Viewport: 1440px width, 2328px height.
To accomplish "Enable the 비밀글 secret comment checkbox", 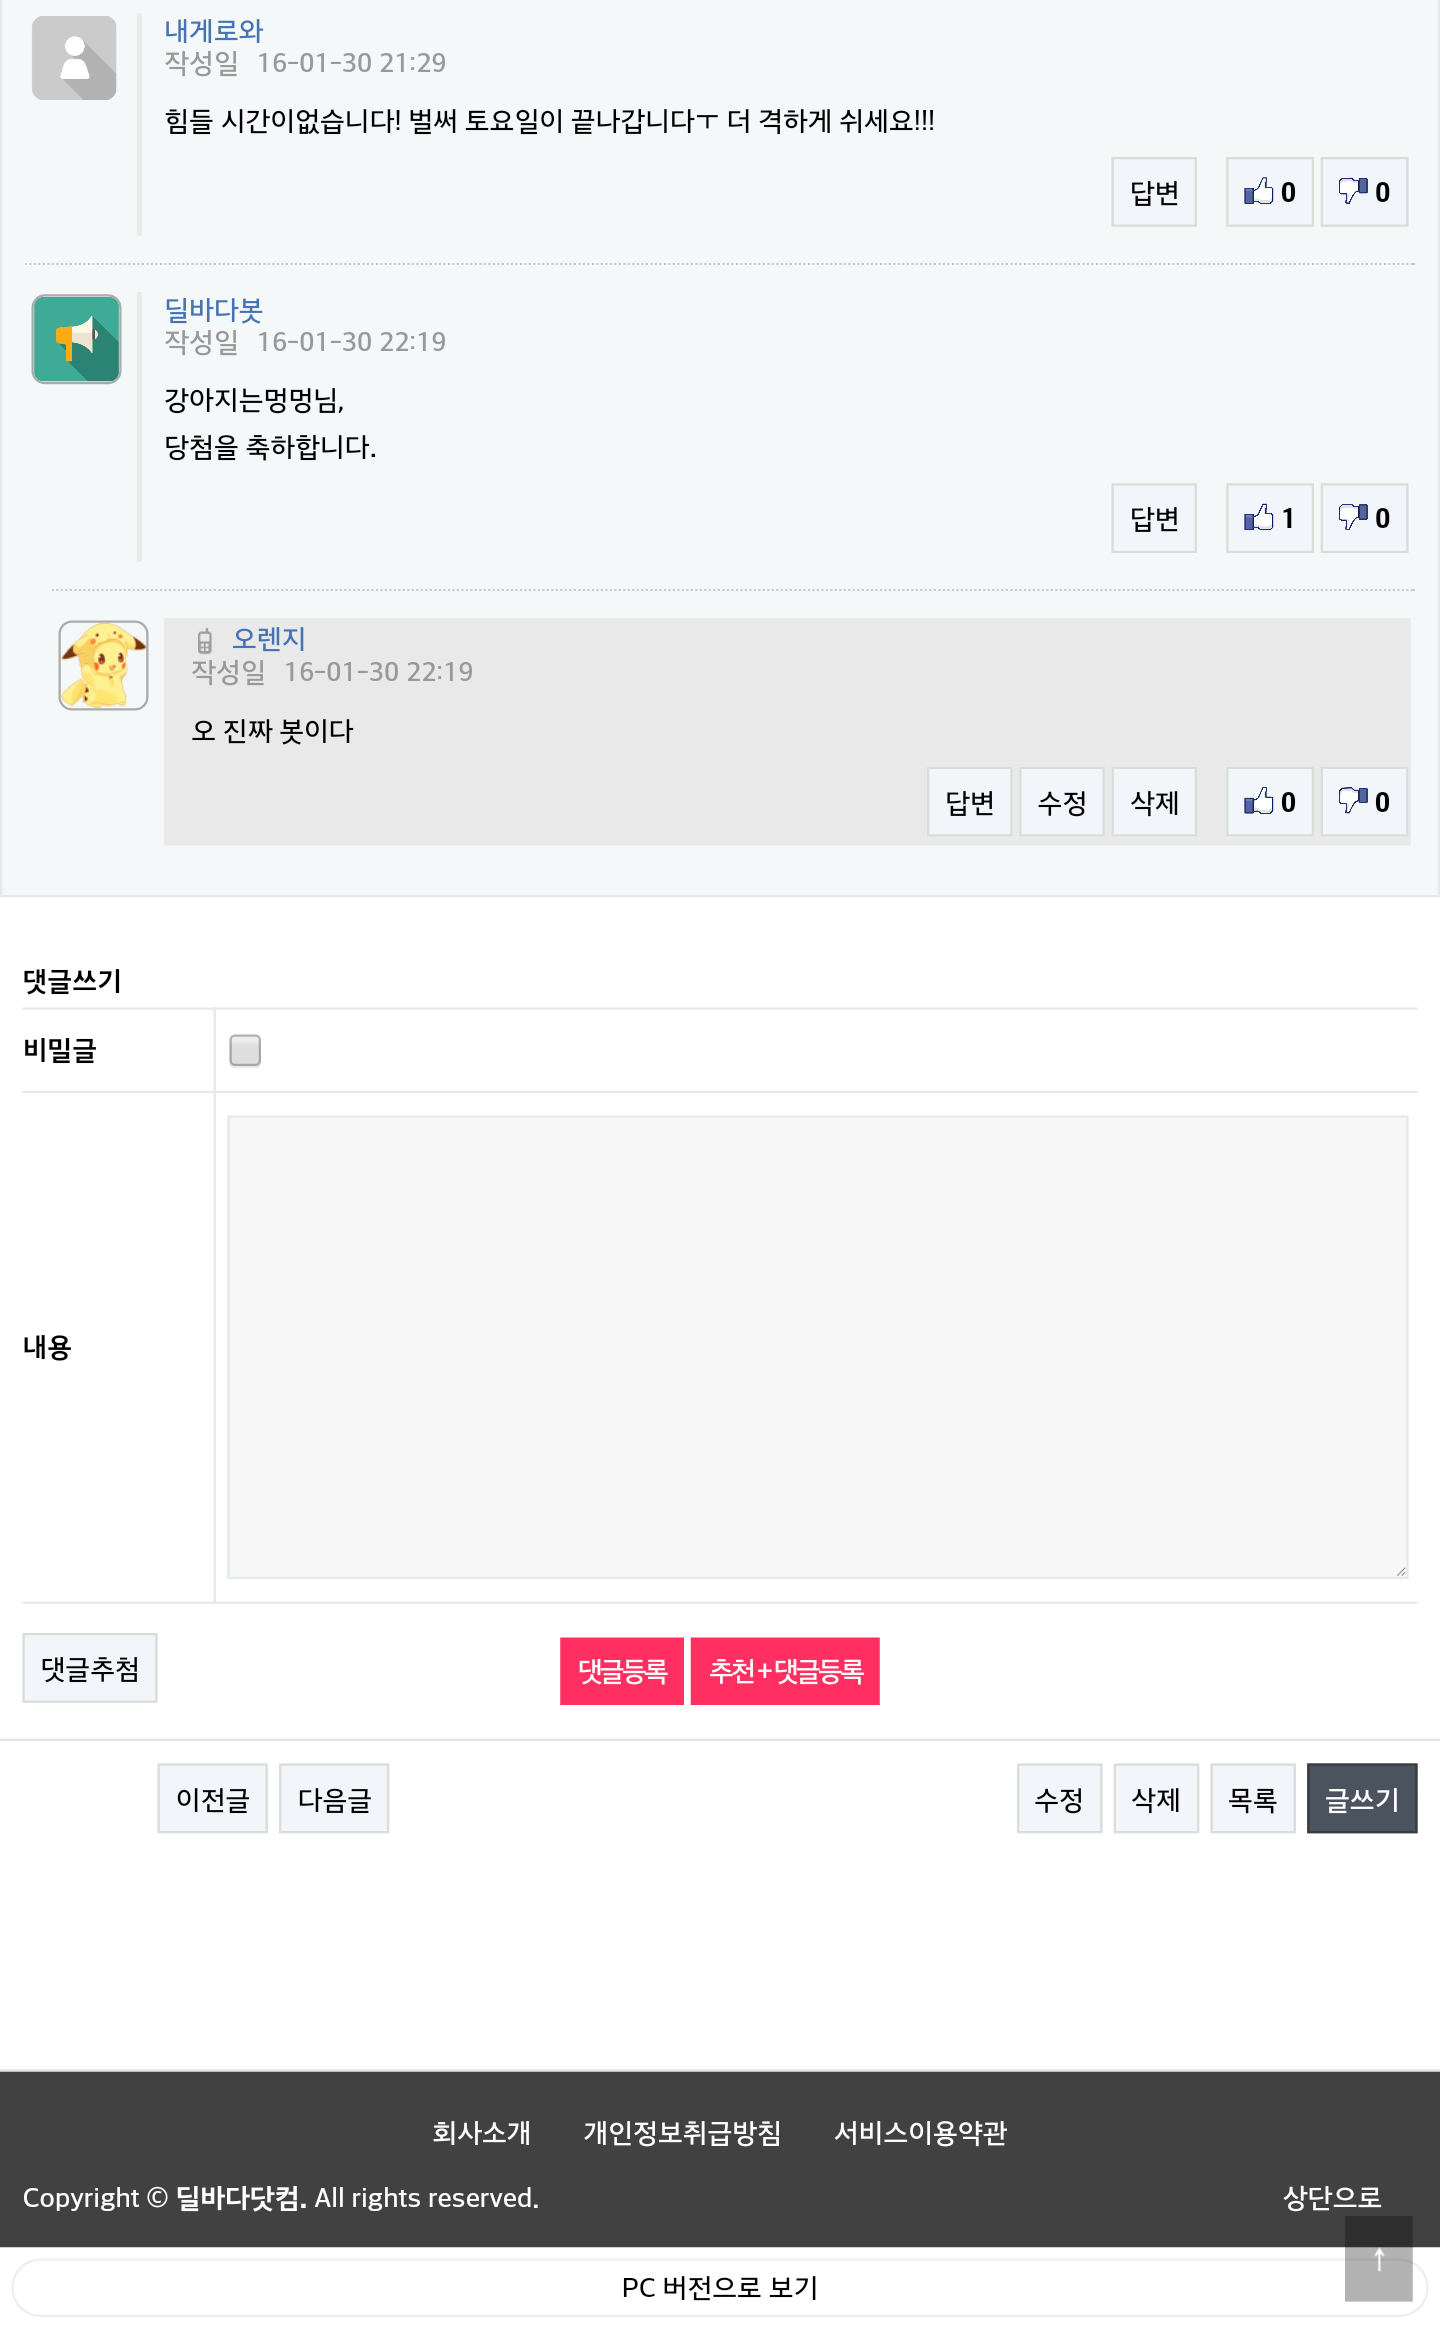I will (x=245, y=1050).
